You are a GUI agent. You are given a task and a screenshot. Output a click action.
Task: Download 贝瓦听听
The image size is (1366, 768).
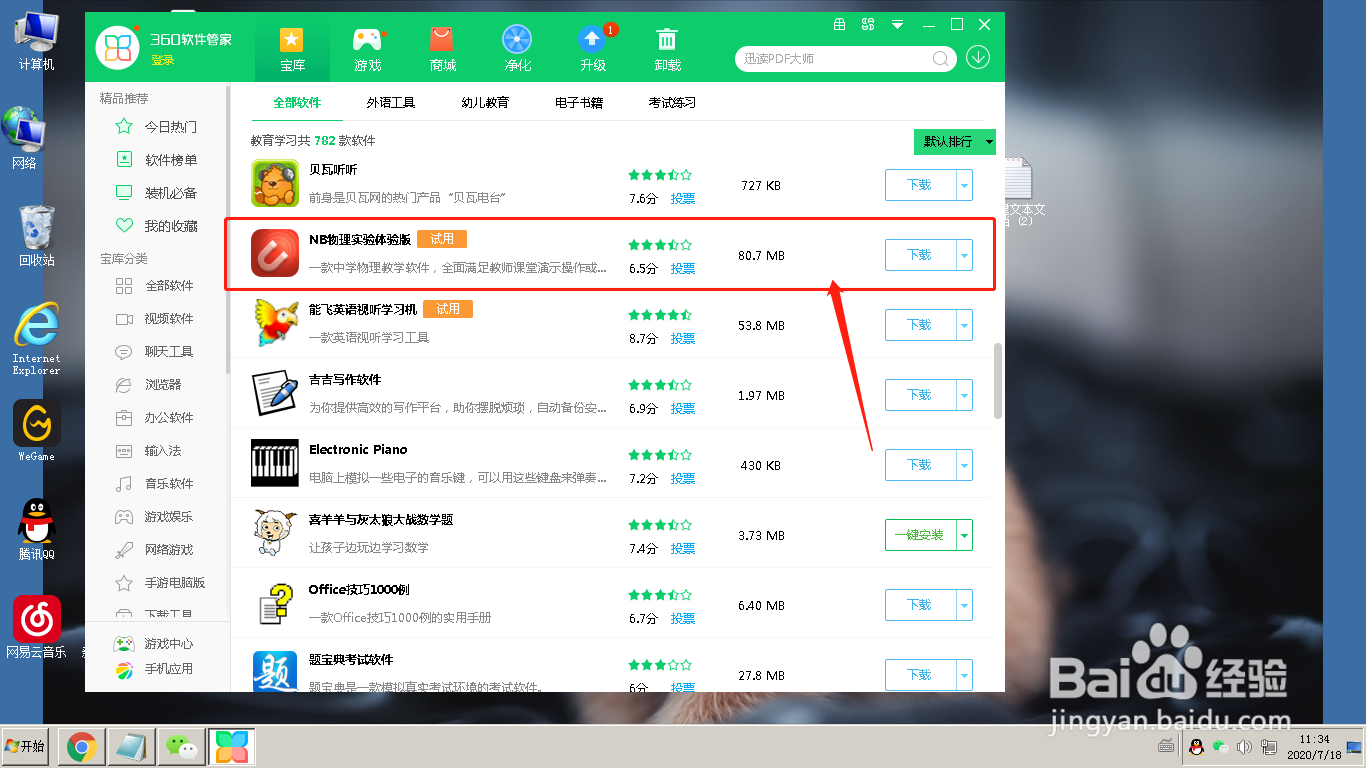click(x=921, y=185)
